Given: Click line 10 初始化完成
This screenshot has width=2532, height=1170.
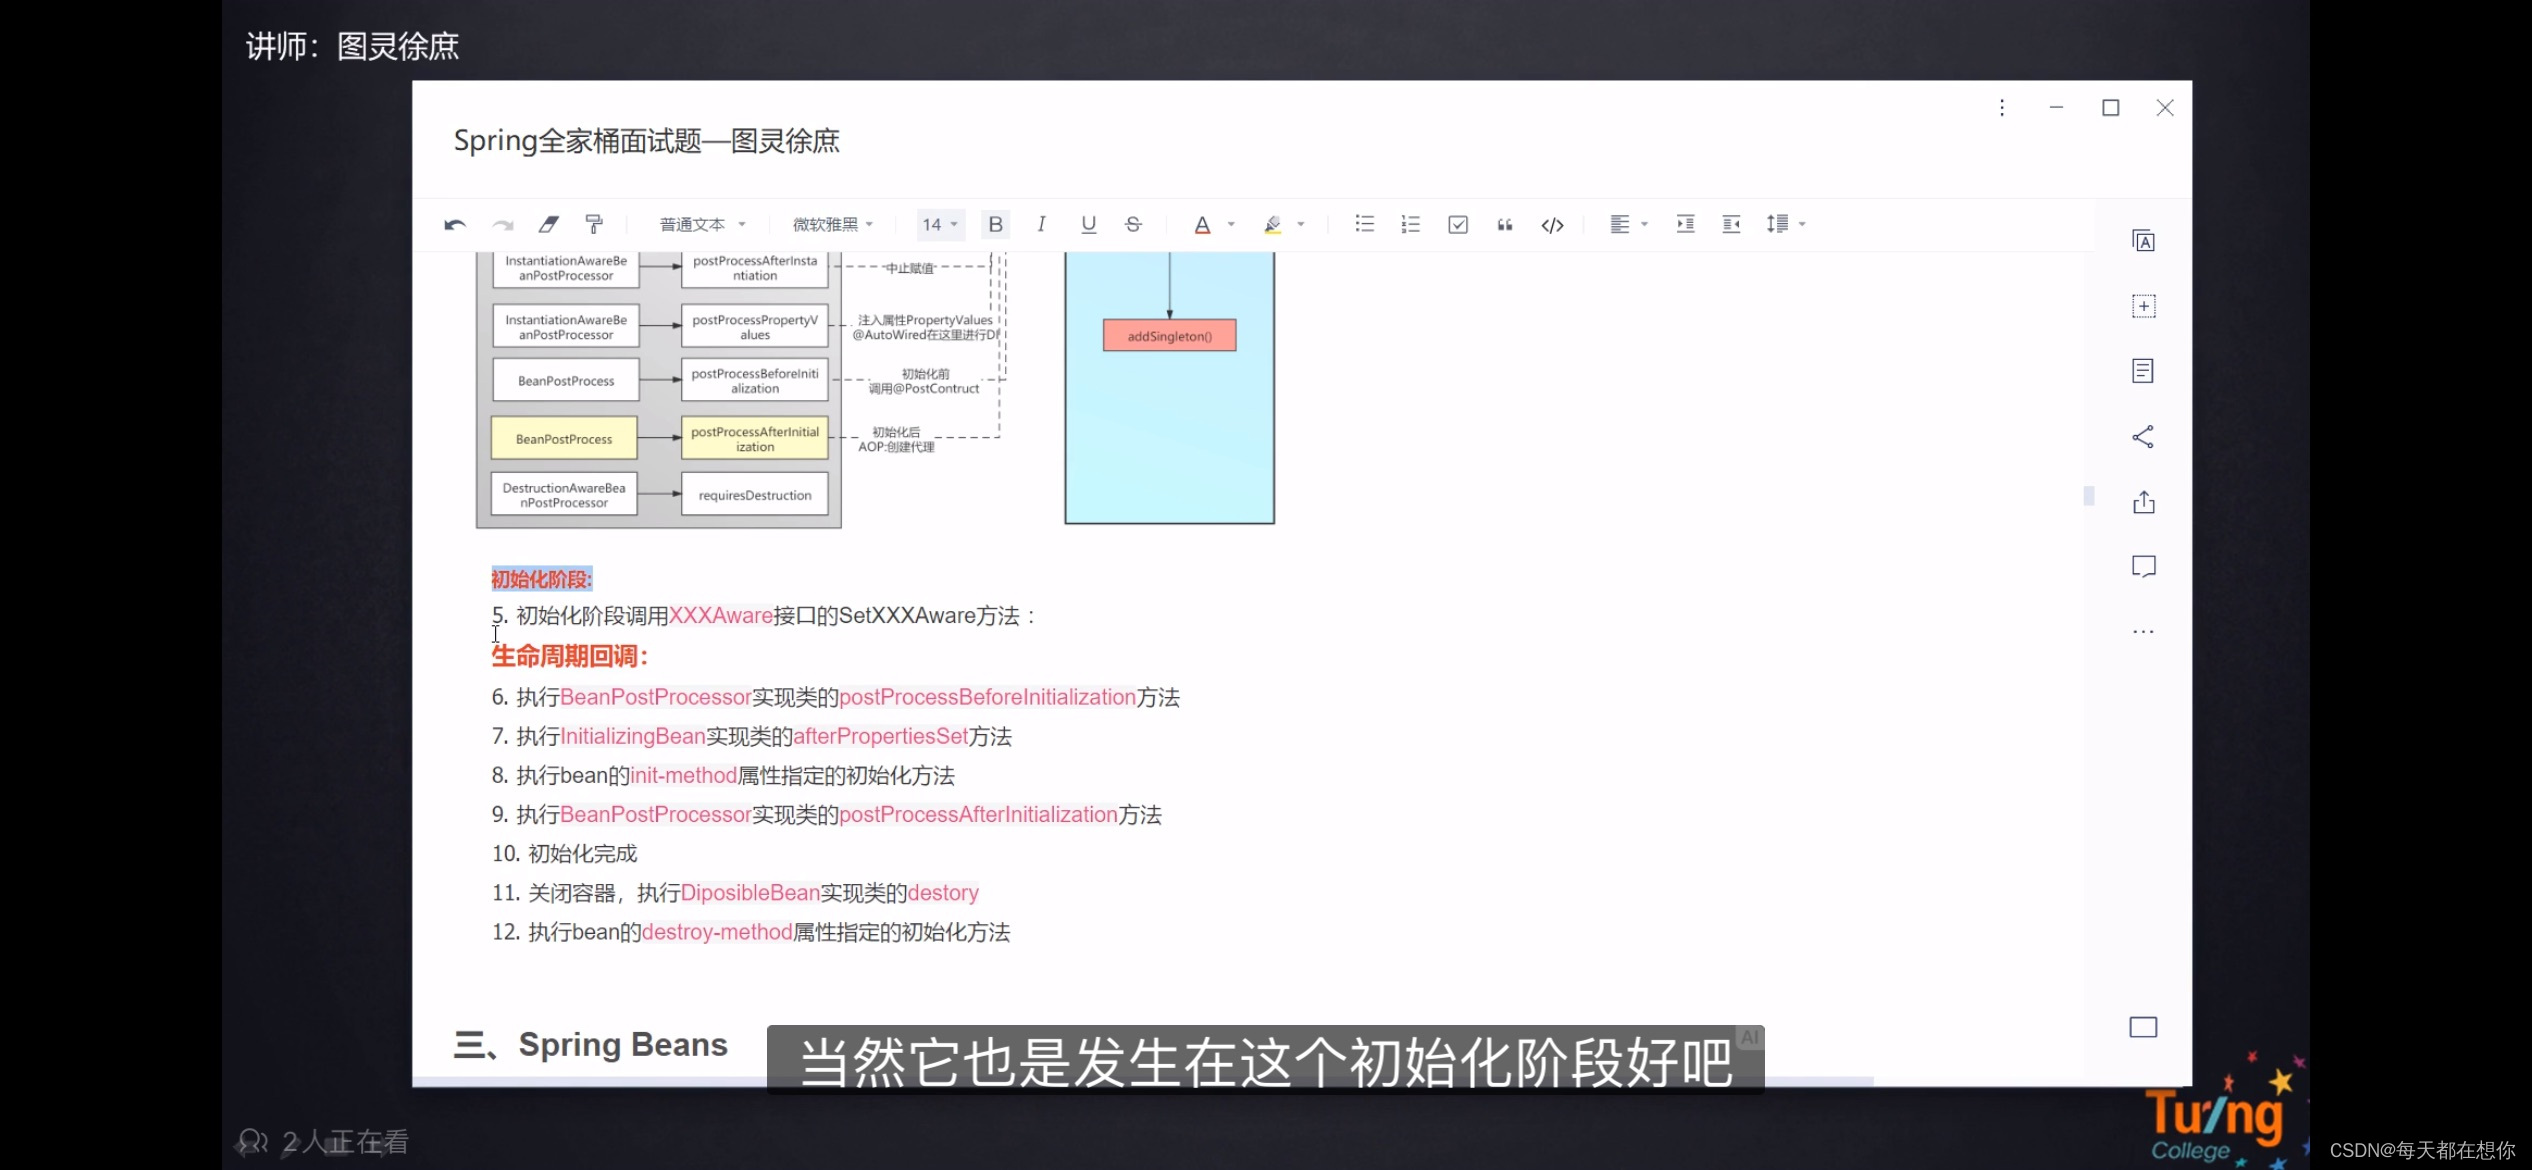Looking at the screenshot, I should [x=564, y=854].
